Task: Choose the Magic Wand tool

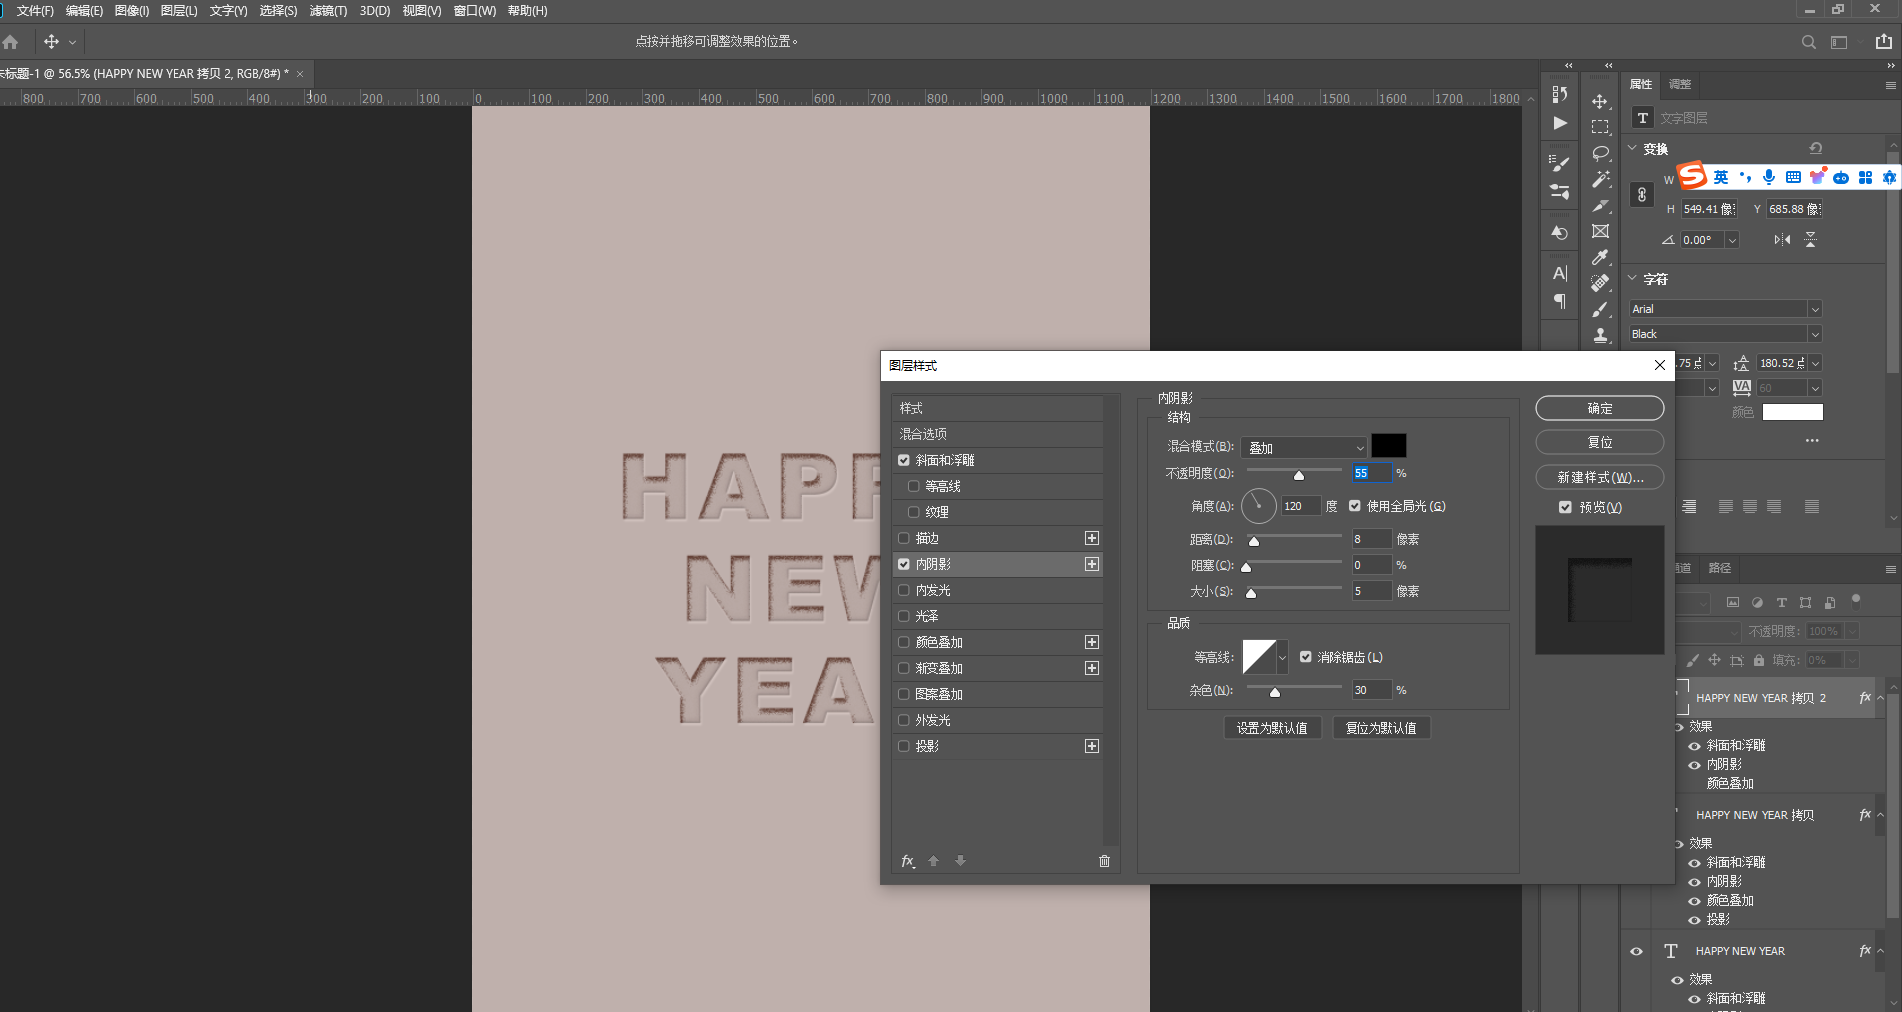Action: [1600, 179]
